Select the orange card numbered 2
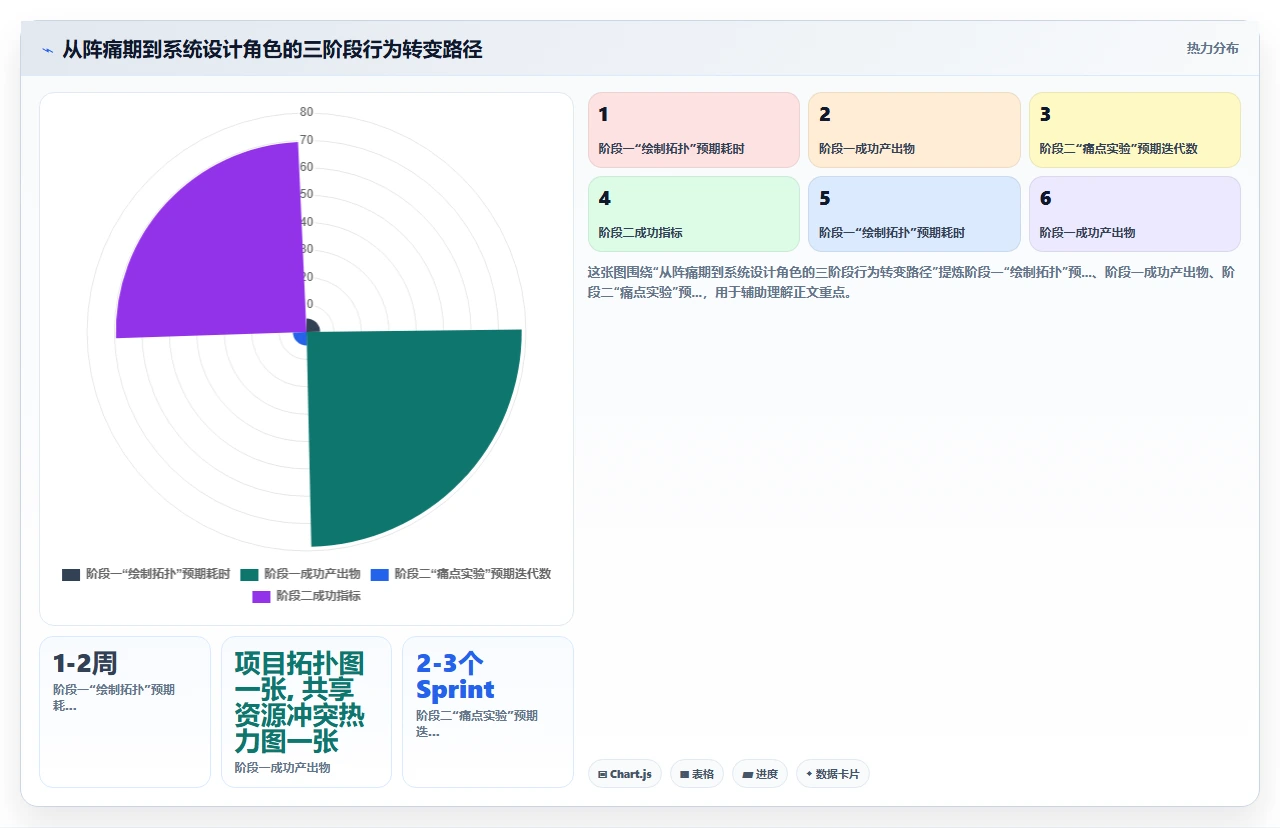 pos(914,130)
